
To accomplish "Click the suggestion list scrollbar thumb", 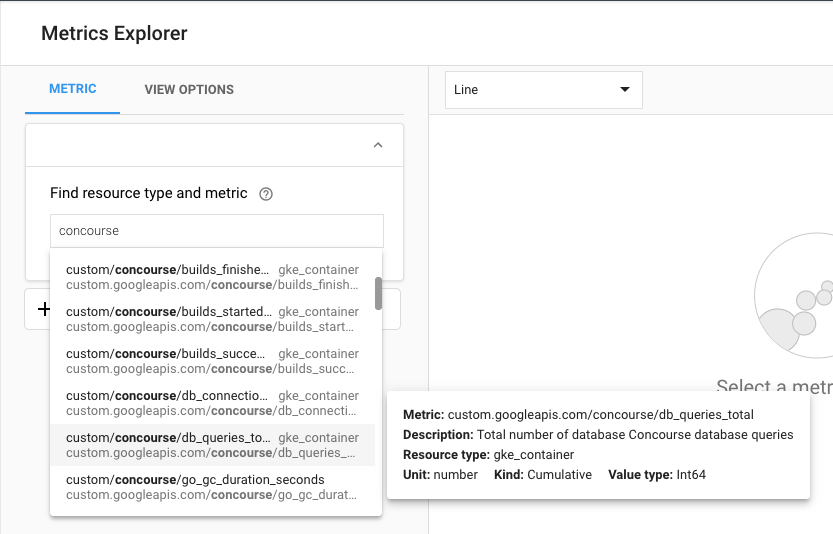I will coord(378,293).
